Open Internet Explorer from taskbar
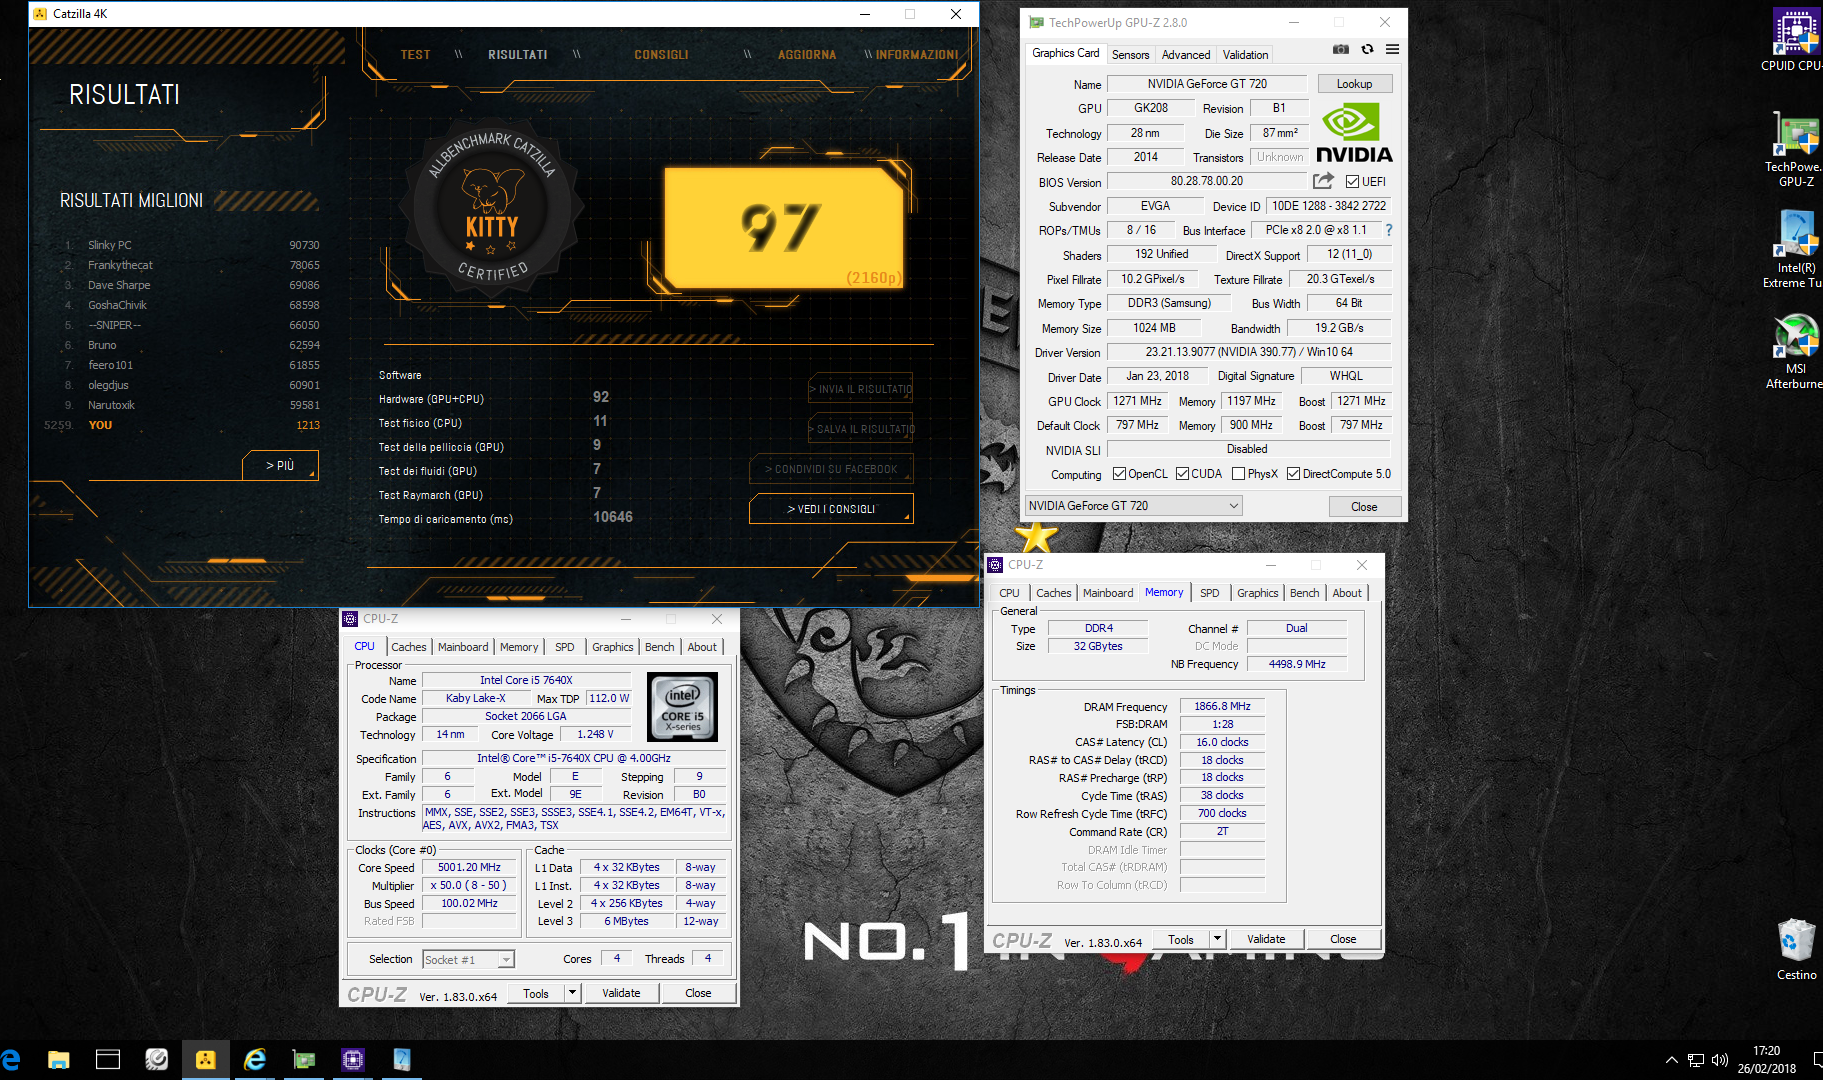Viewport: 1823px width, 1080px height. tap(255, 1060)
